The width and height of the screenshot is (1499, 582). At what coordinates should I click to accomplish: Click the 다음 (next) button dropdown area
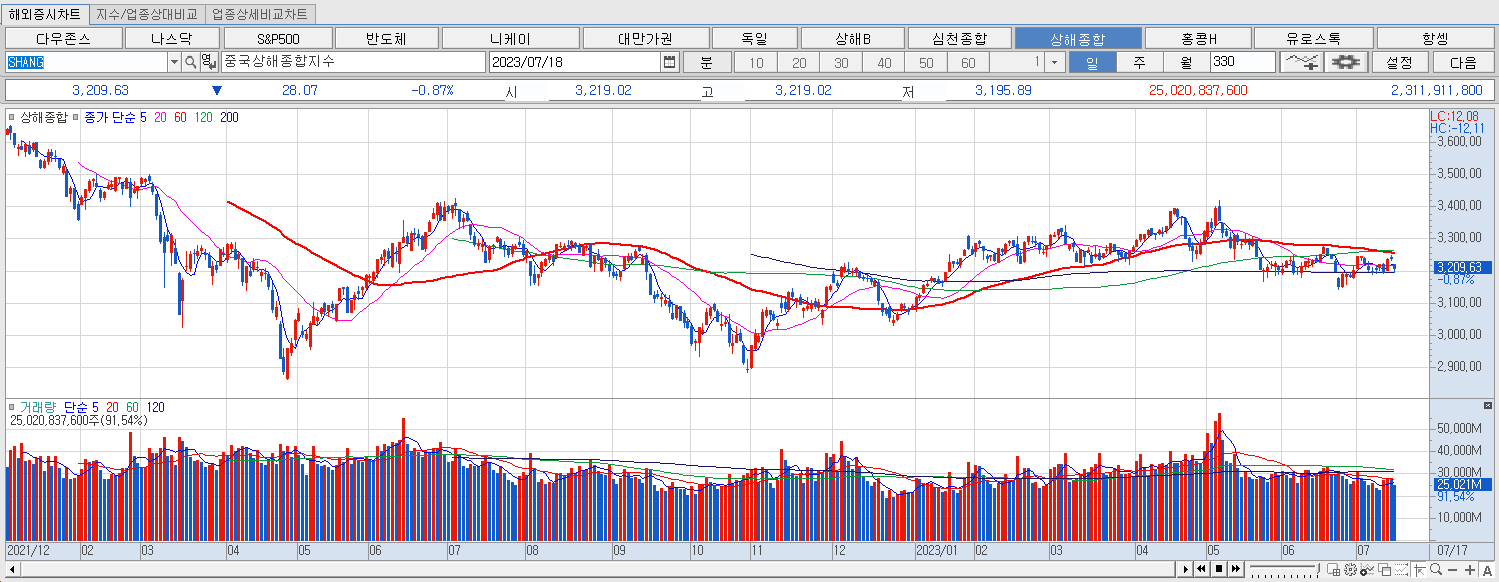1463,61
